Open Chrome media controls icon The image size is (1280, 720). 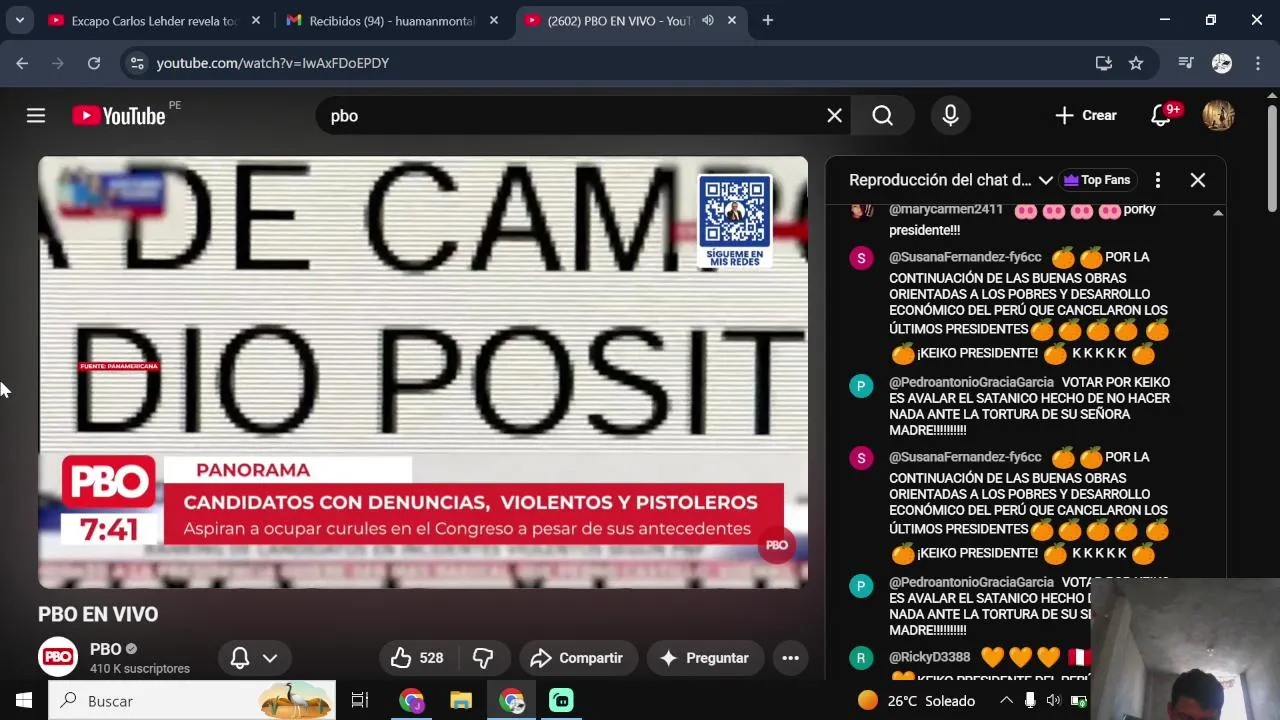click(x=1186, y=63)
